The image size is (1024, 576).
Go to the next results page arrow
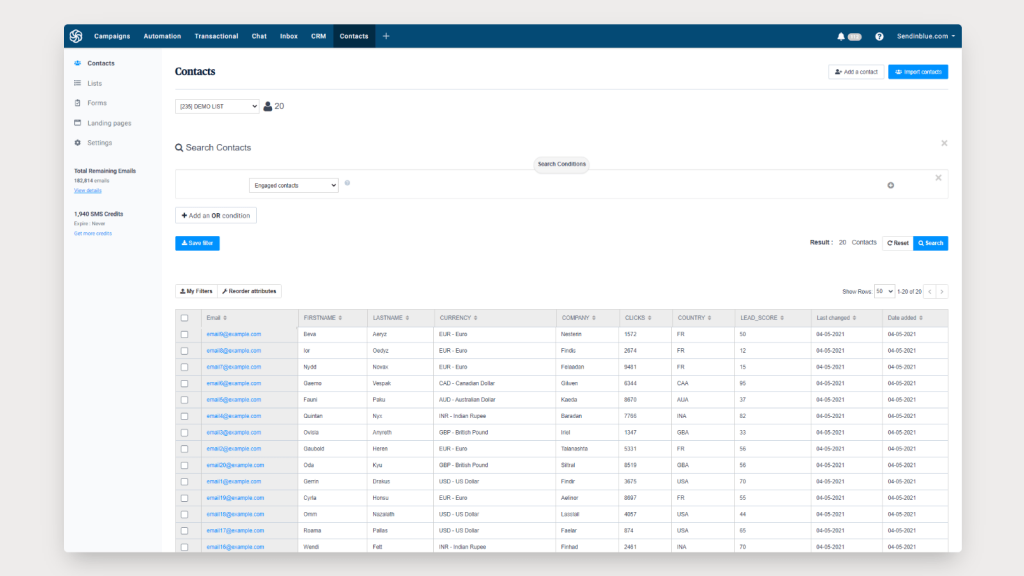click(x=942, y=292)
